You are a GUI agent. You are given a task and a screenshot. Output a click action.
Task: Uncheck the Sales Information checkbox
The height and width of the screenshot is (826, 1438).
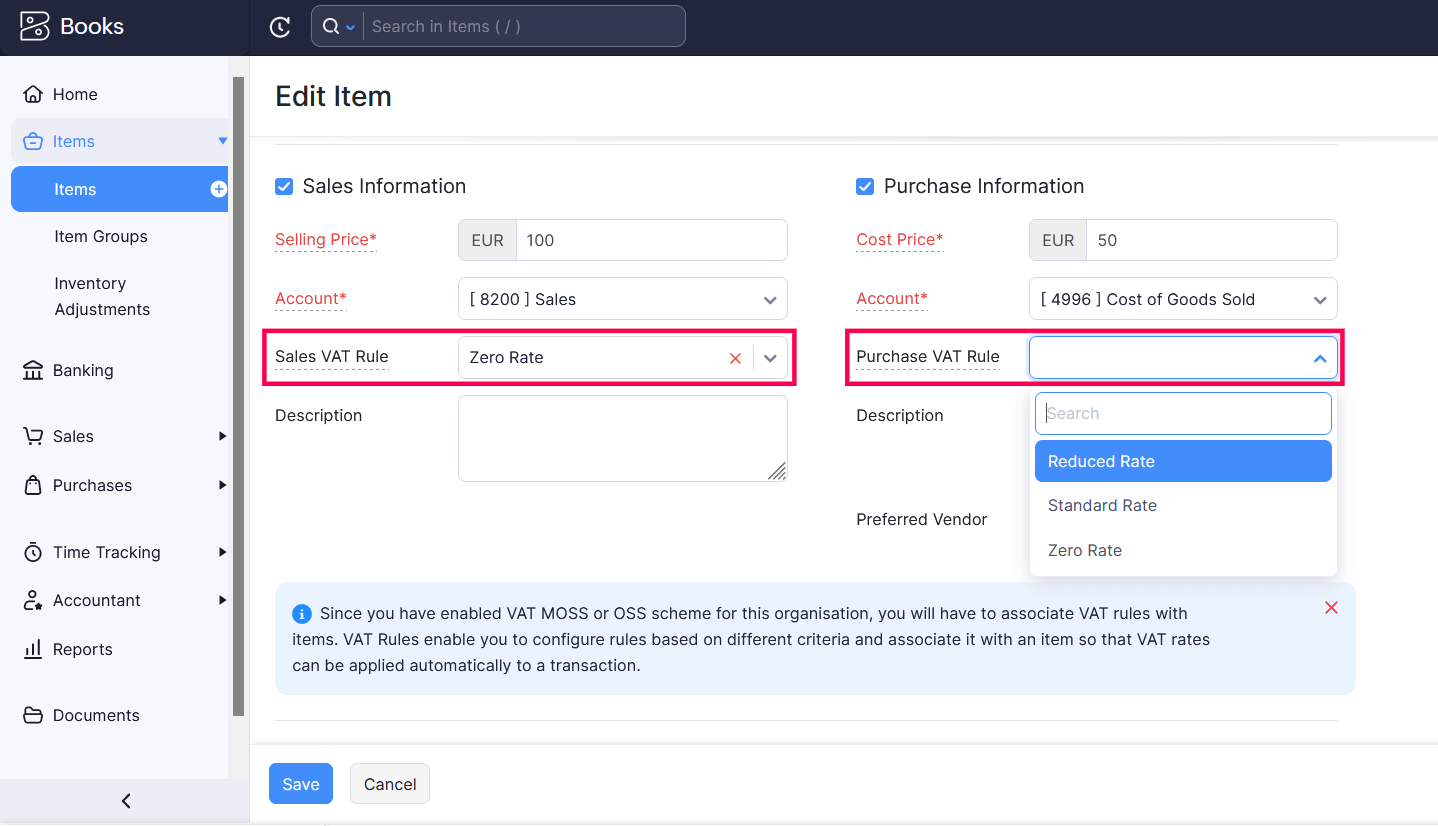tap(284, 186)
